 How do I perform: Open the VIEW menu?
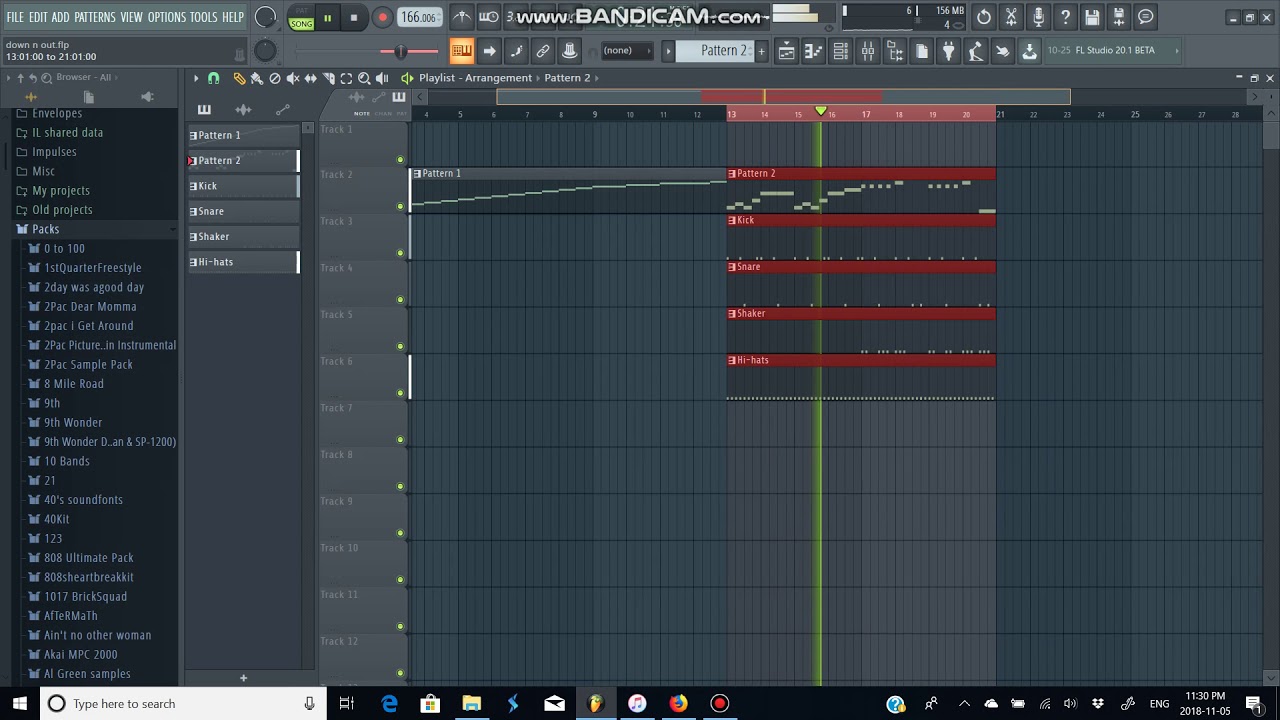pyautogui.click(x=132, y=17)
